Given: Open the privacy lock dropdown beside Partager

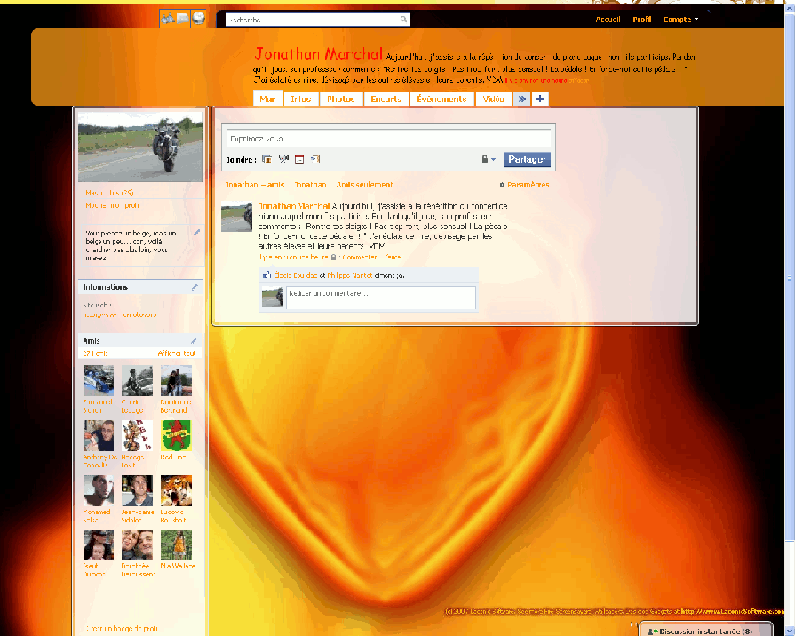Looking at the screenshot, I should pos(488,159).
